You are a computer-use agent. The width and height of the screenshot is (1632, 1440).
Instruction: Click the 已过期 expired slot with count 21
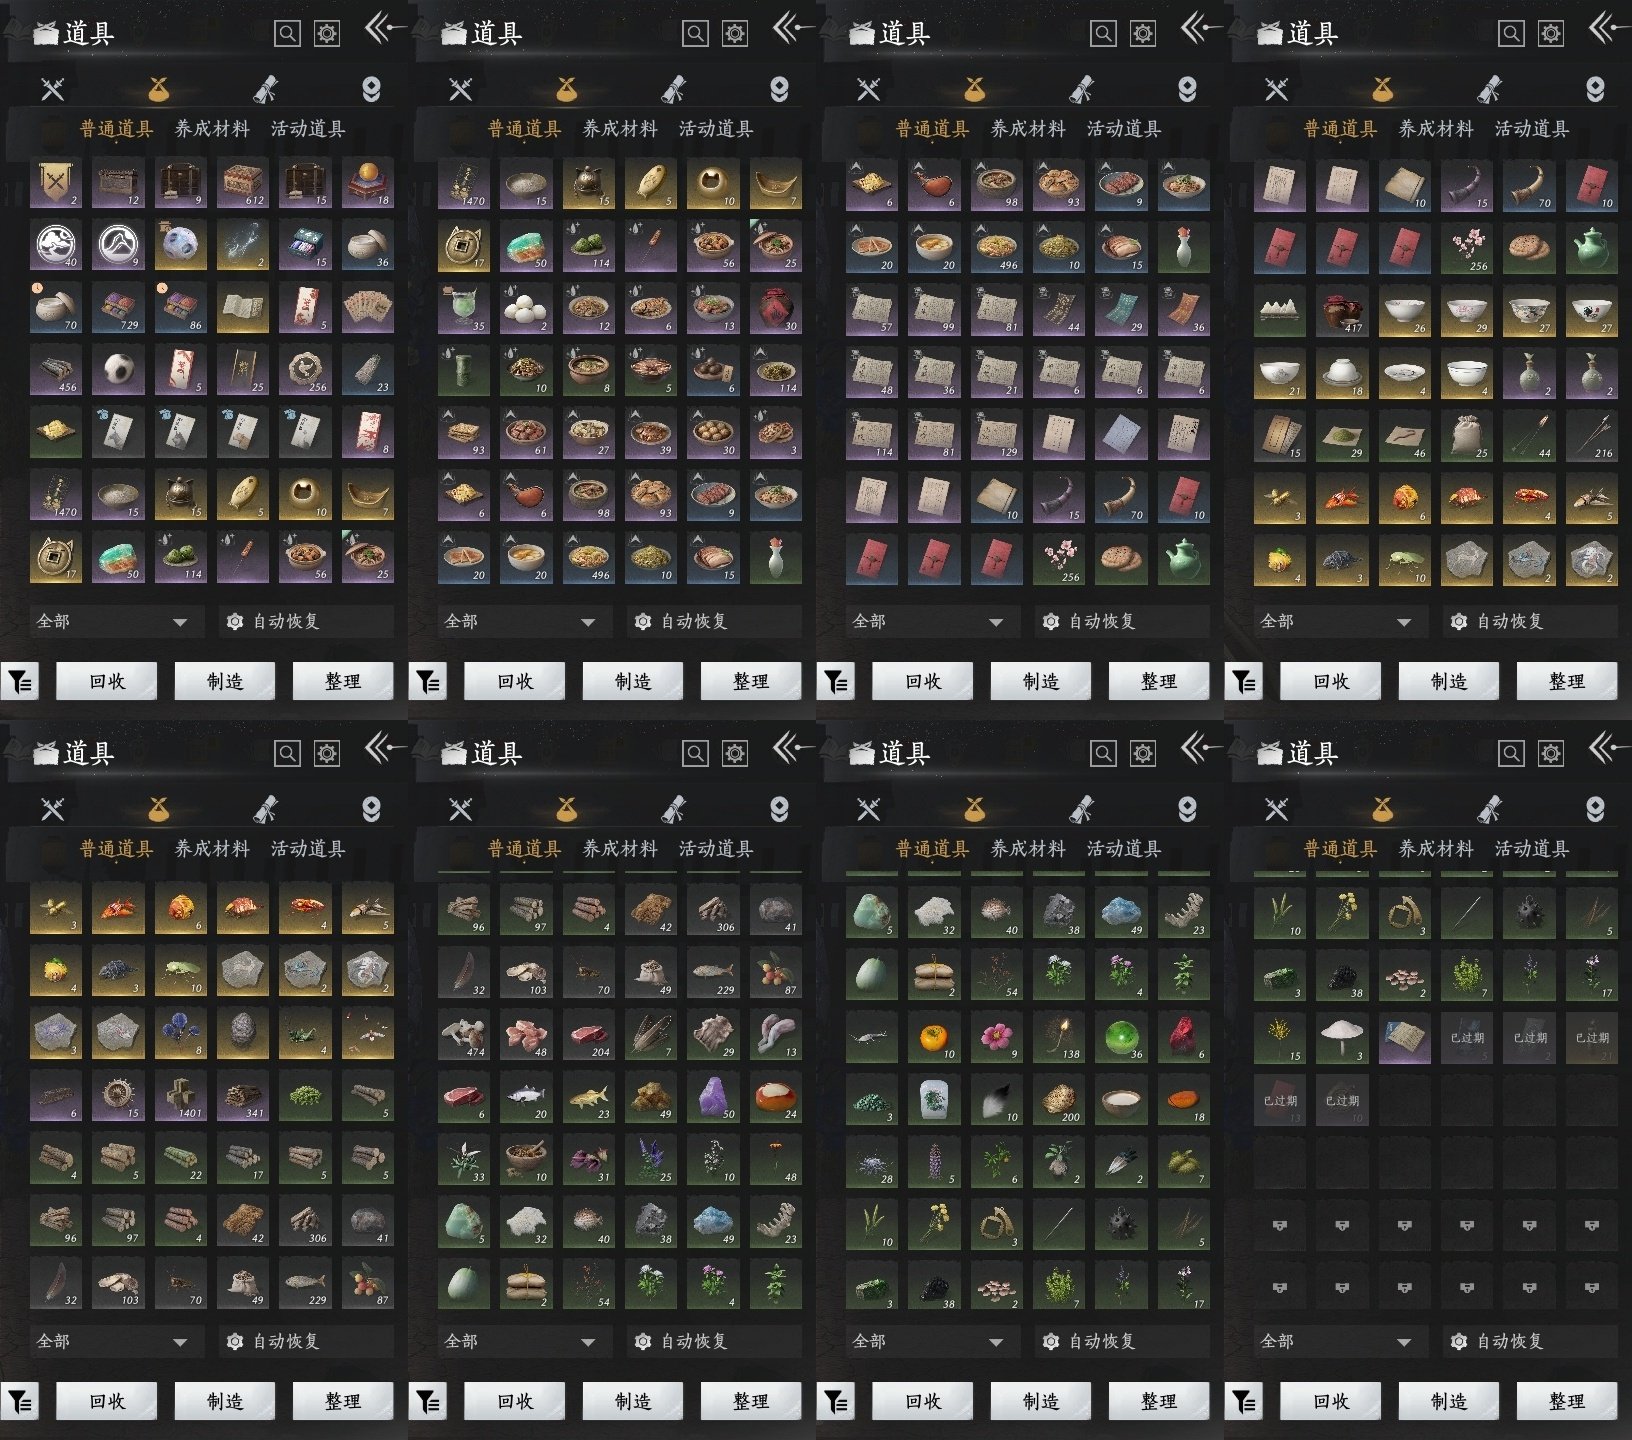(1591, 1039)
